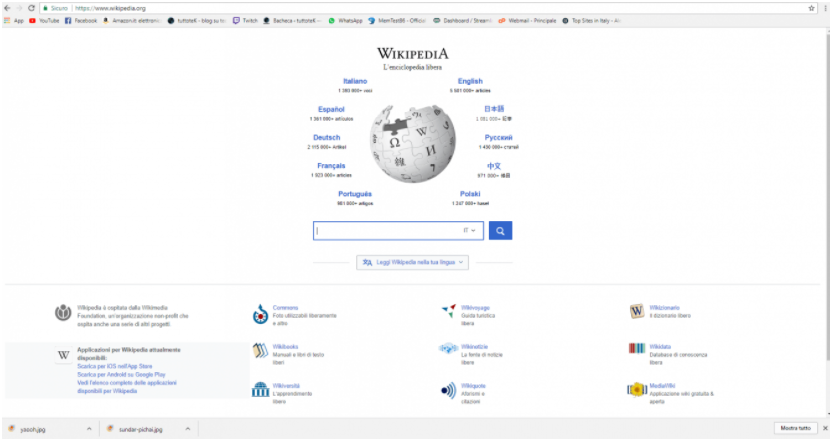Open the MediaWiki link

(x=662, y=386)
